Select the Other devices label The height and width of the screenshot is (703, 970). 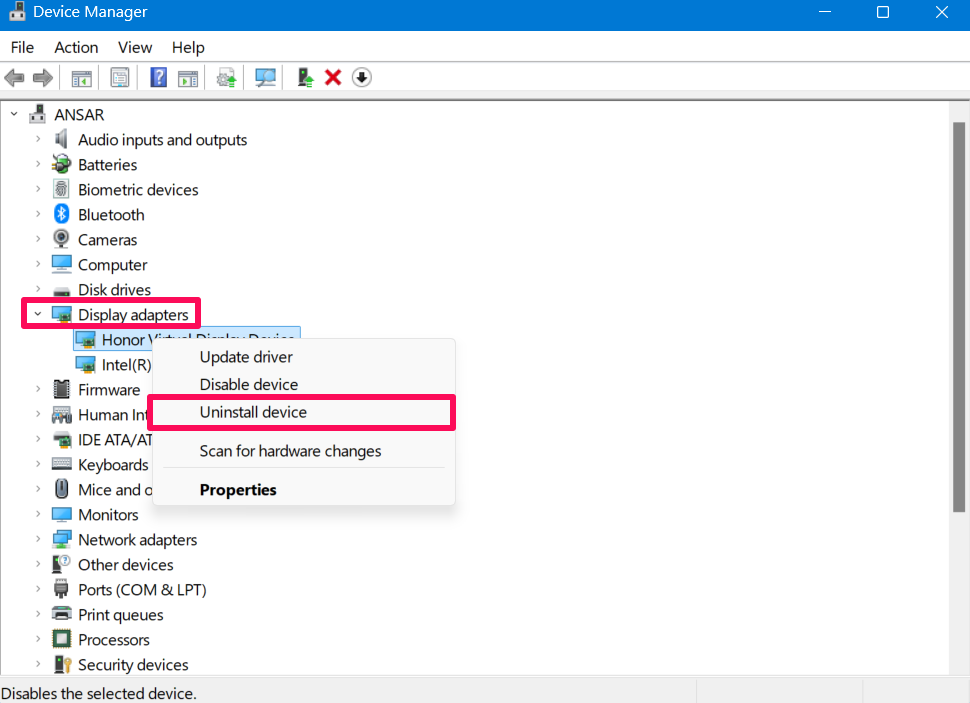(126, 564)
